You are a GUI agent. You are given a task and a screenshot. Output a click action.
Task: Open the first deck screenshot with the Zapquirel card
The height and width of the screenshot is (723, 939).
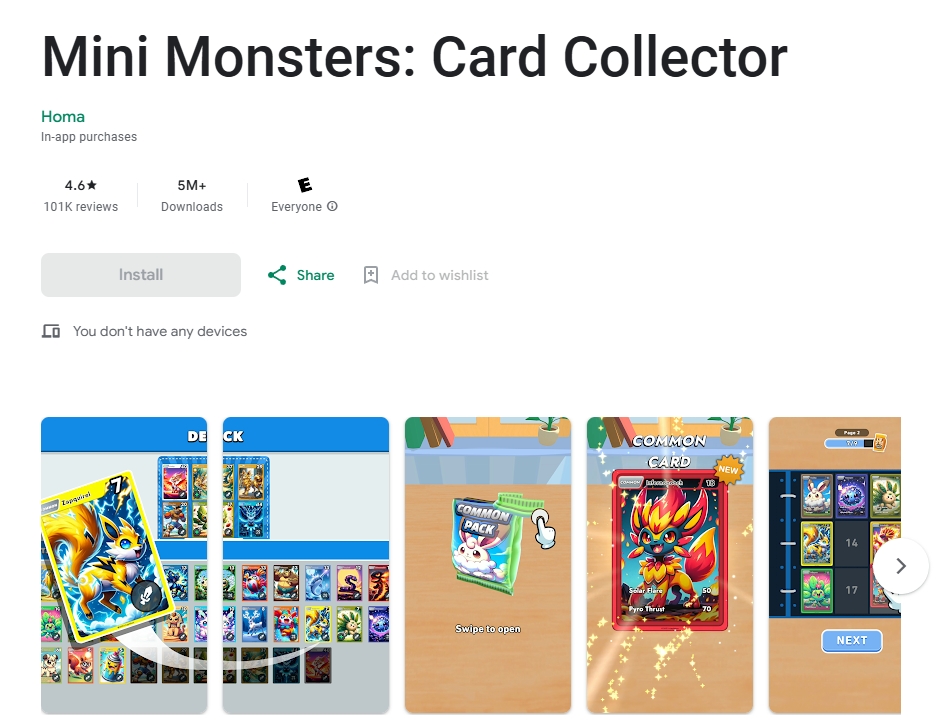(124, 565)
